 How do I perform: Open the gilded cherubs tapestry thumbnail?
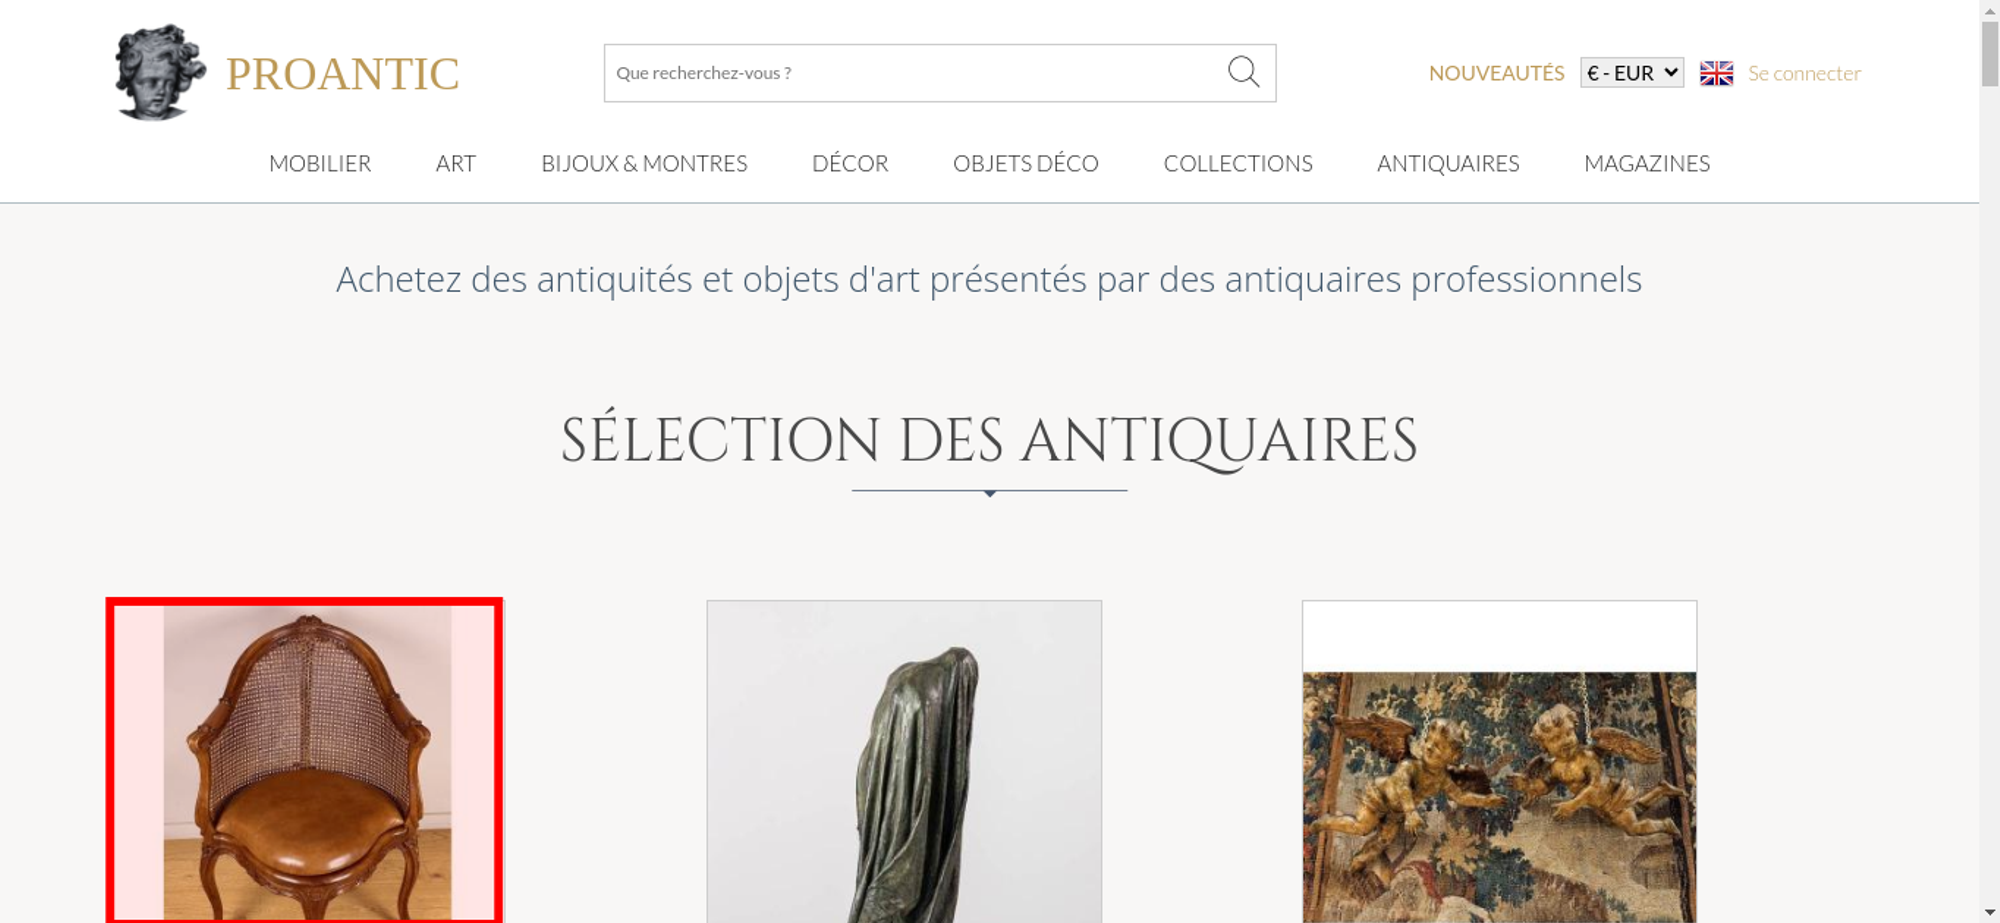point(1499,761)
